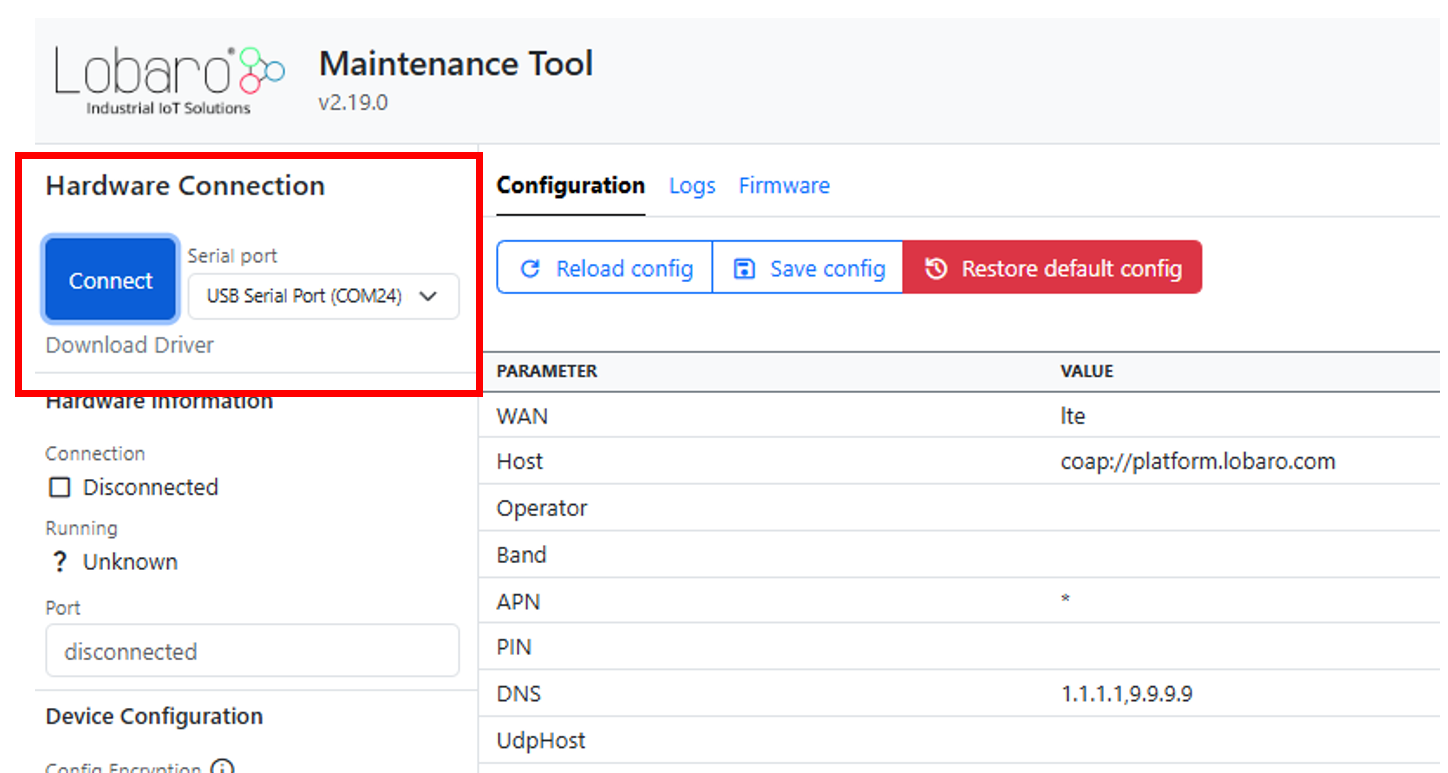Click the value coap://platform.lobaro.com

click(1198, 461)
